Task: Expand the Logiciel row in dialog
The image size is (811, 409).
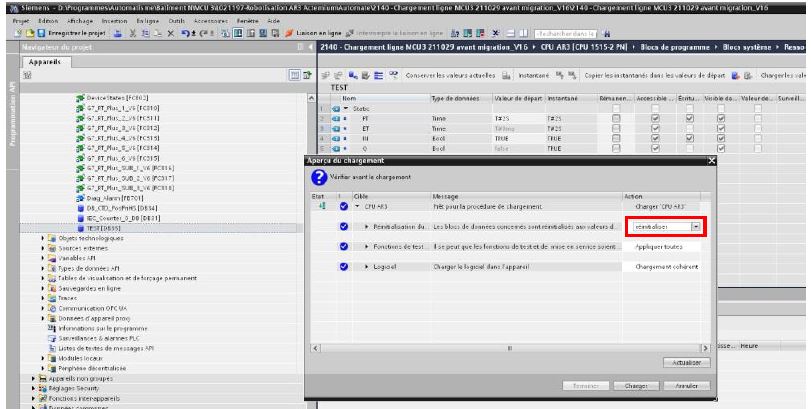Action: click(x=364, y=267)
